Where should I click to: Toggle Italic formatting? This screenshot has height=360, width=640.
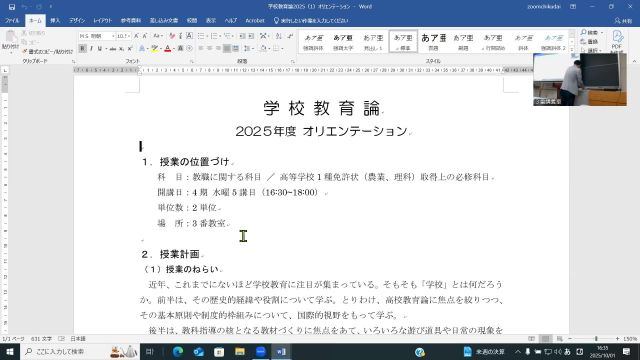click(x=91, y=49)
